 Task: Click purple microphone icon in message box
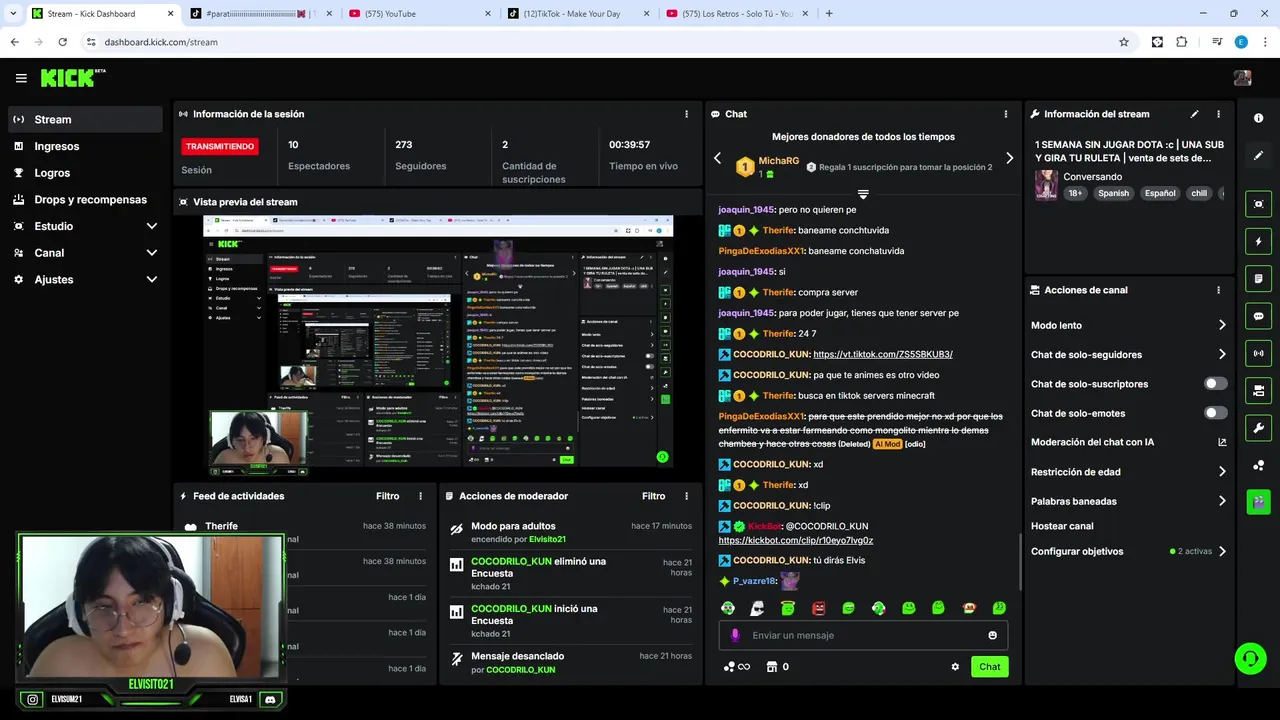pos(735,635)
